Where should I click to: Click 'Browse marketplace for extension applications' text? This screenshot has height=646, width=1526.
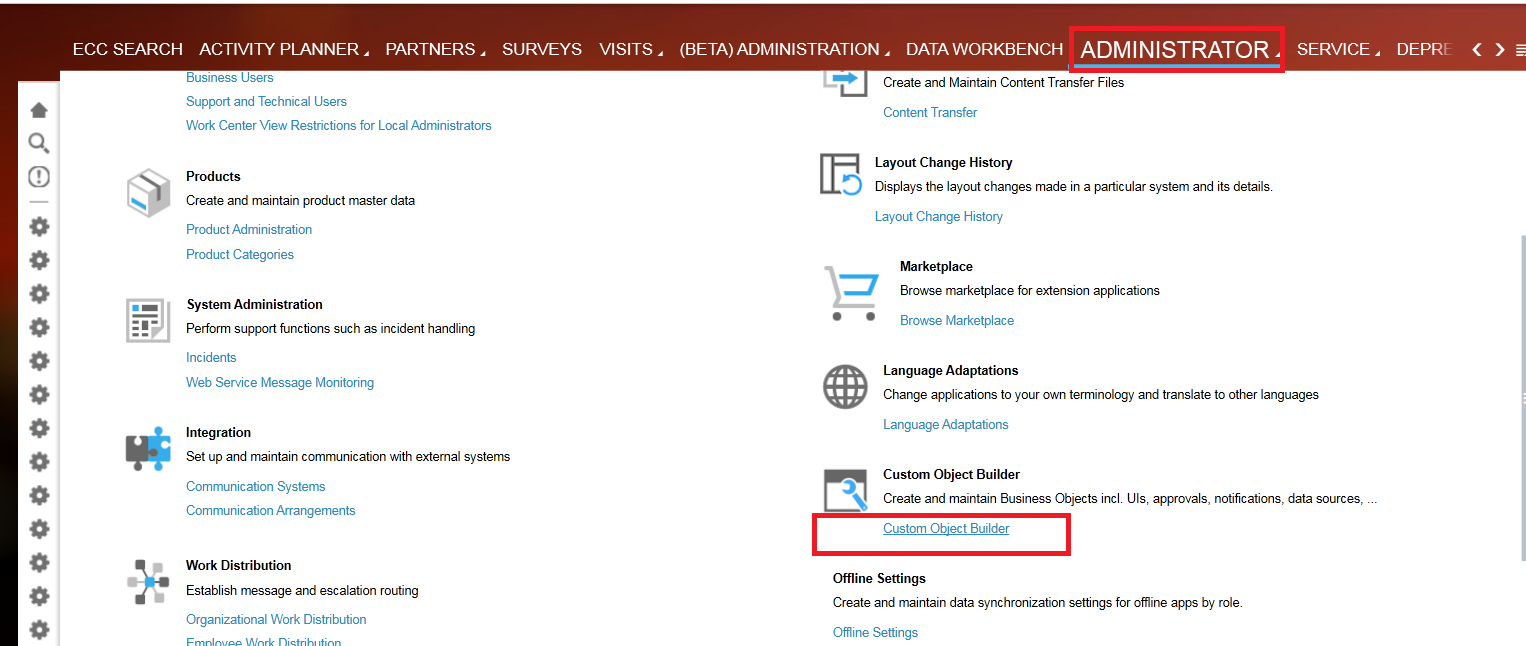coord(1030,290)
